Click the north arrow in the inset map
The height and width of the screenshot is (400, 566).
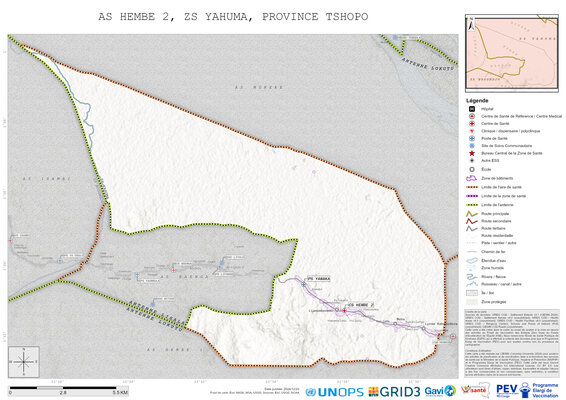pyautogui.click(x=471, y=24)
